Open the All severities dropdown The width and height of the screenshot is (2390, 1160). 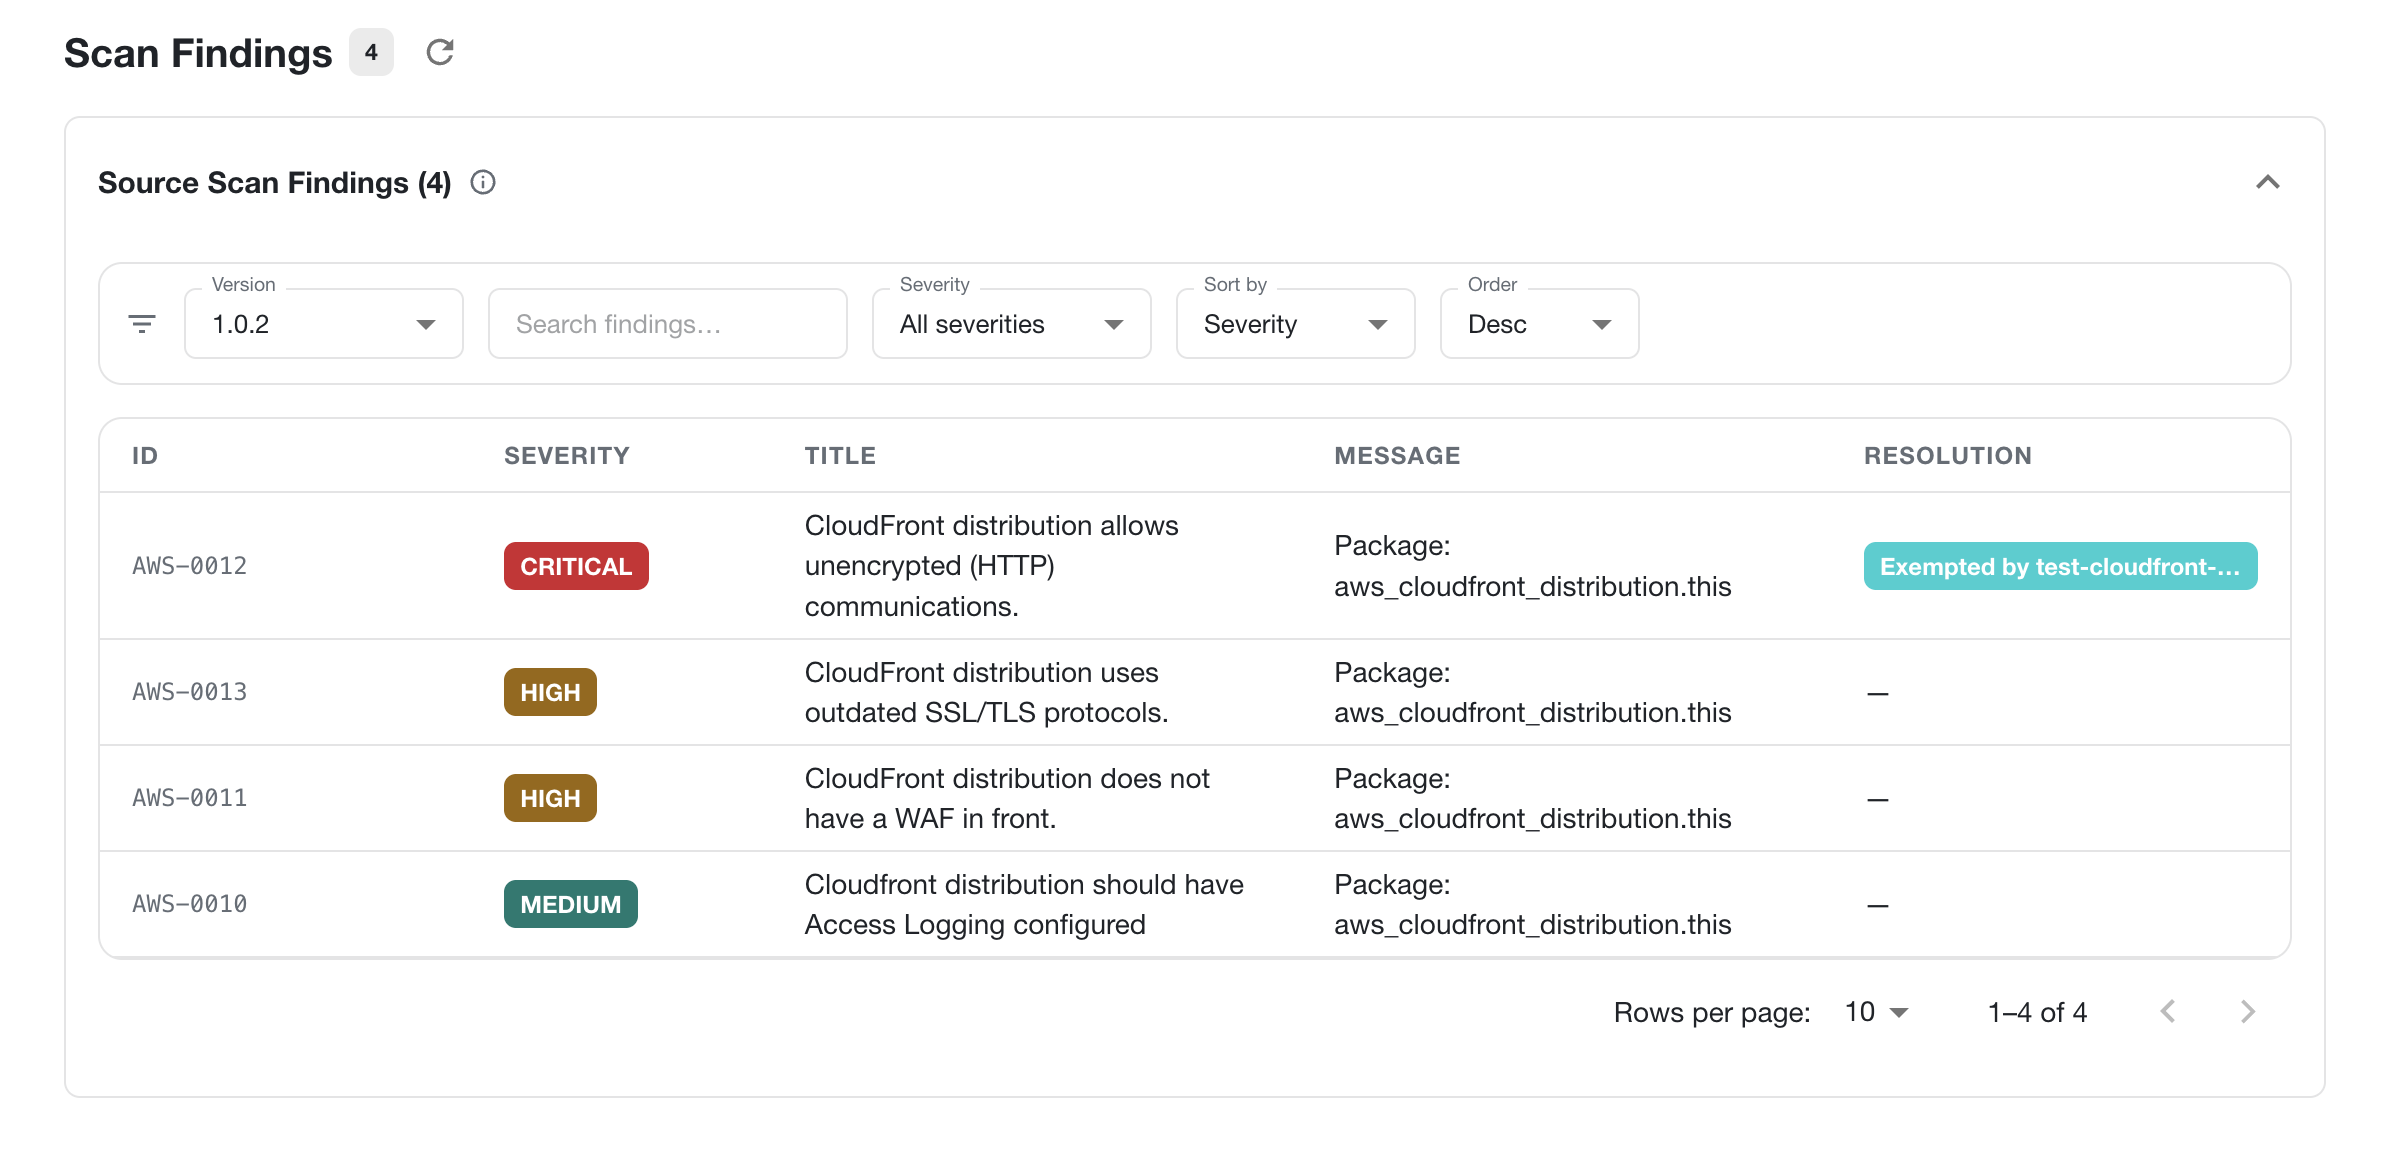click(x=1012, y=324)
